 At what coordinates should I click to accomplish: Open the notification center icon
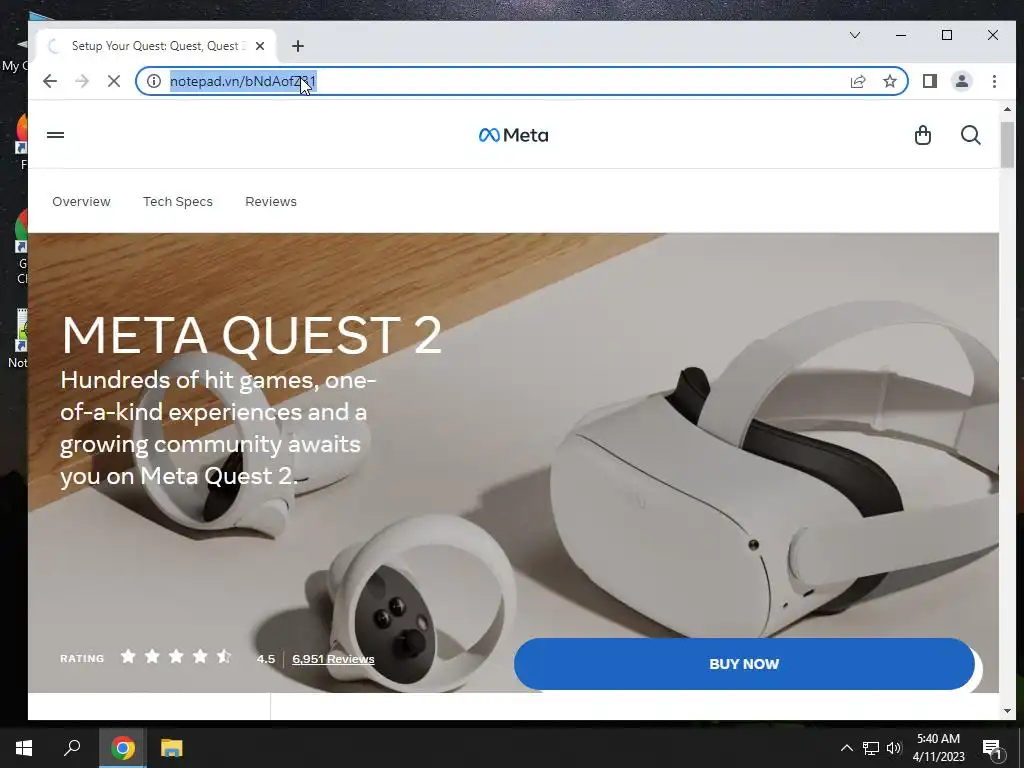pos(993,748)
